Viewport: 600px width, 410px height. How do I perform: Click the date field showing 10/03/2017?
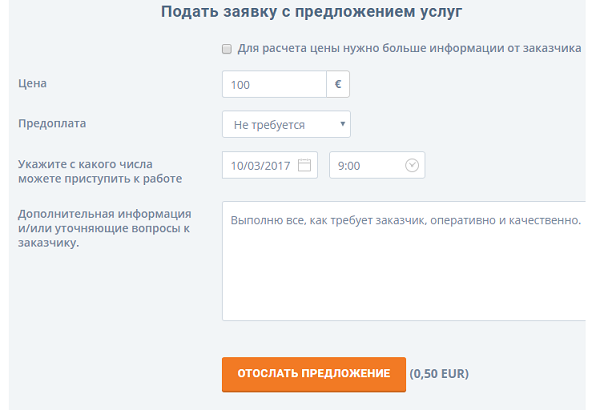tap(260, 165)
